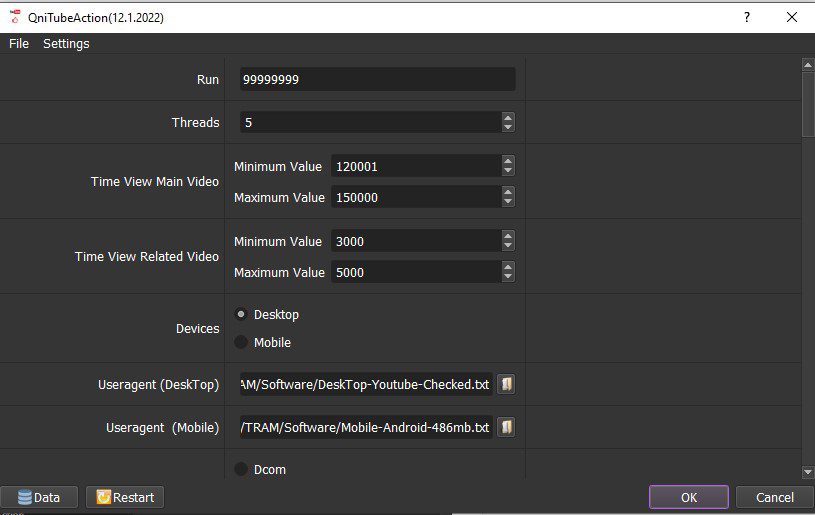Open the File menu

pos(19,43)
